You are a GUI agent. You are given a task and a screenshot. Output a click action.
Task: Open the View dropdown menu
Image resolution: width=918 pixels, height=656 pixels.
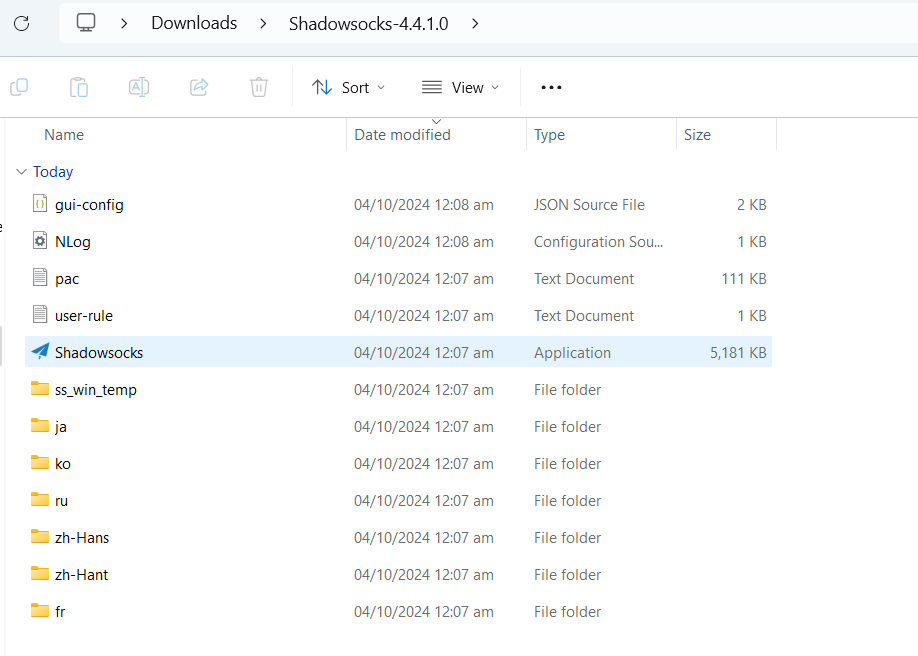[461, 87]
